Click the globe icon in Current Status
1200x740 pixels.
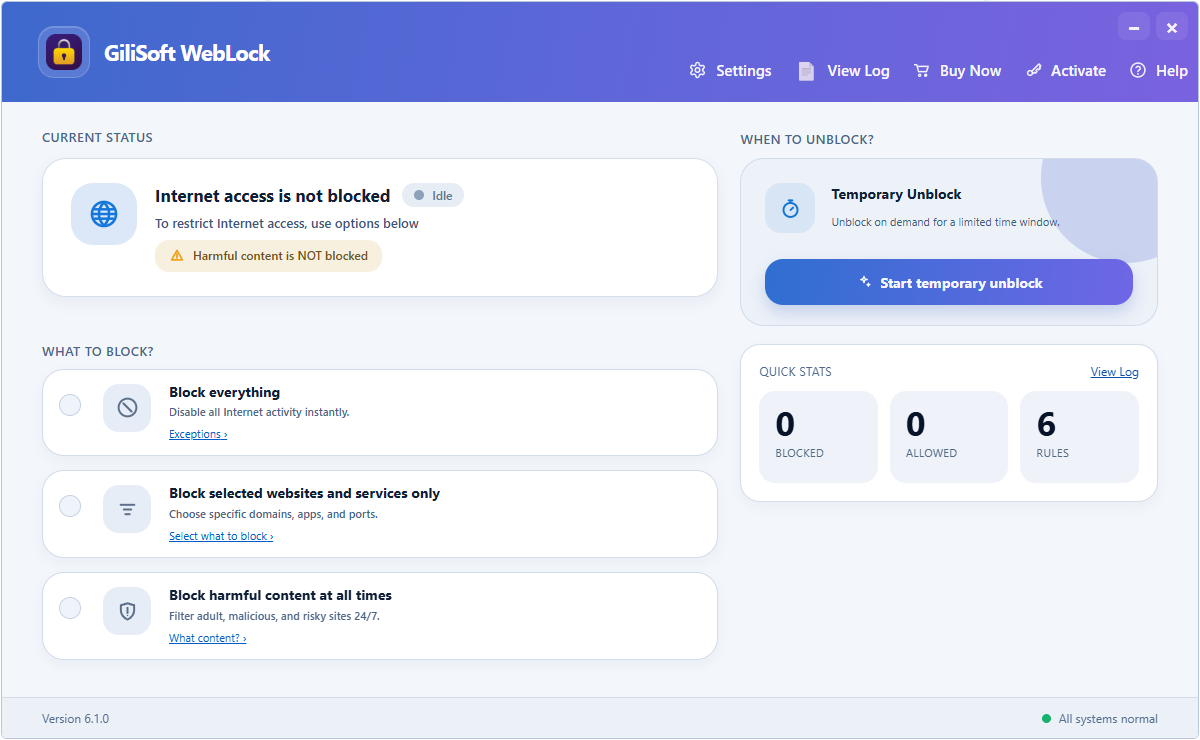104,214
